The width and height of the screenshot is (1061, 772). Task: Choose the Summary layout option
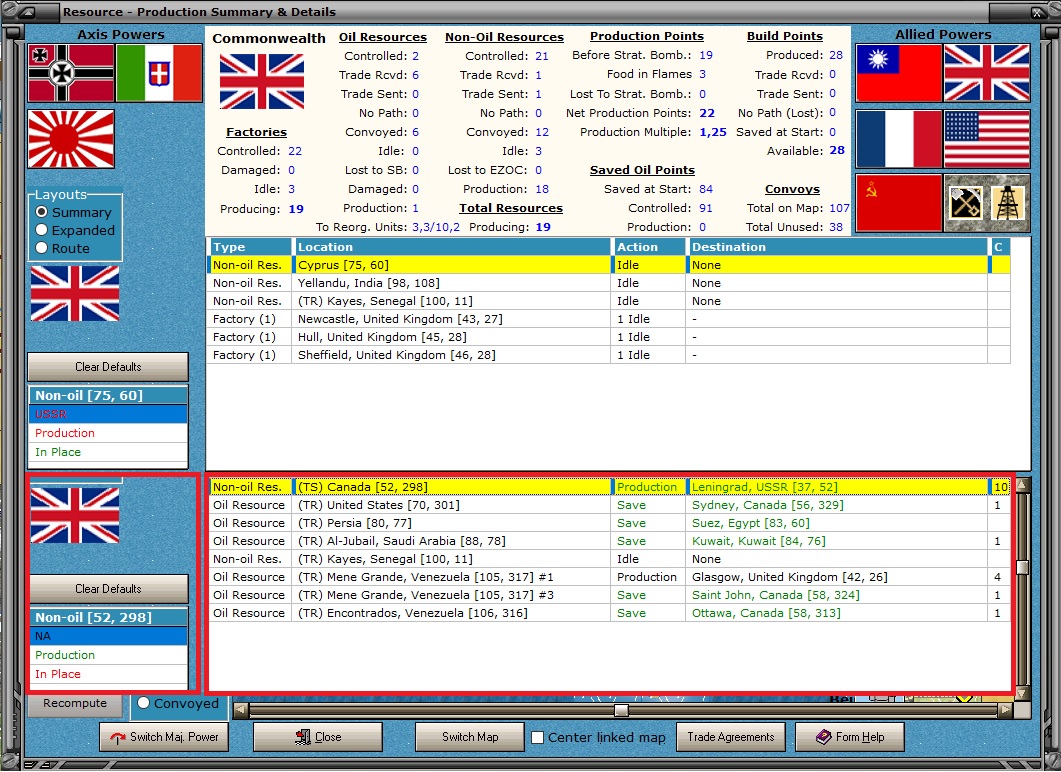pos(74,212)
